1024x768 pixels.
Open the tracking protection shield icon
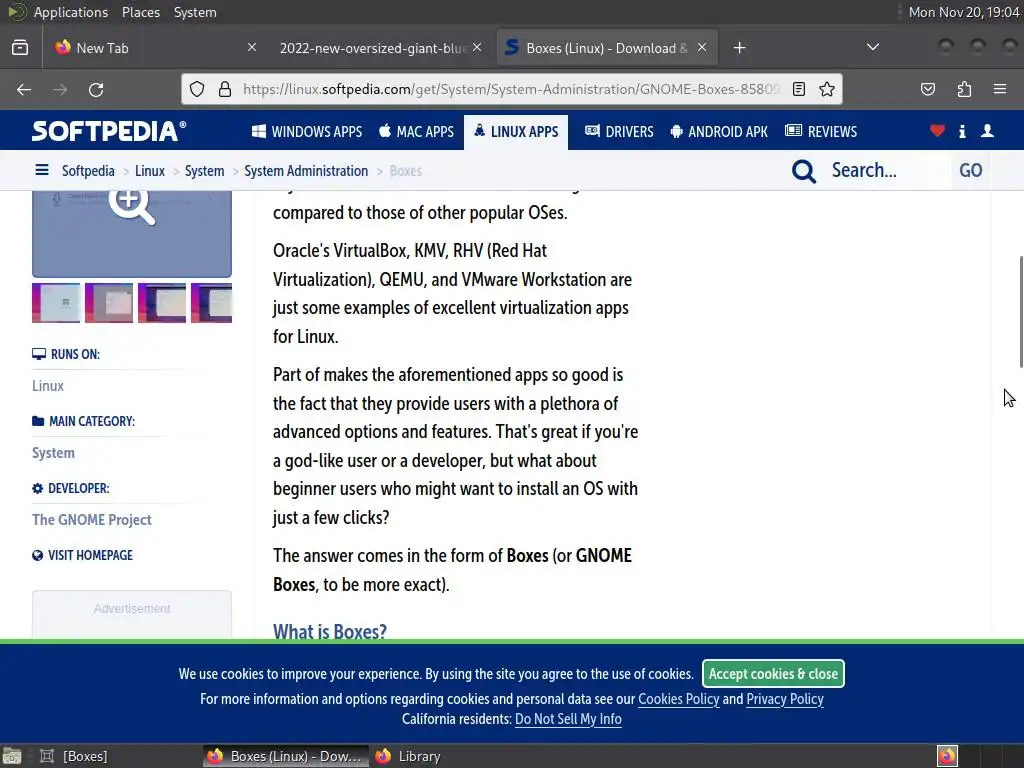pyautogui.click(x=197, y=89)
